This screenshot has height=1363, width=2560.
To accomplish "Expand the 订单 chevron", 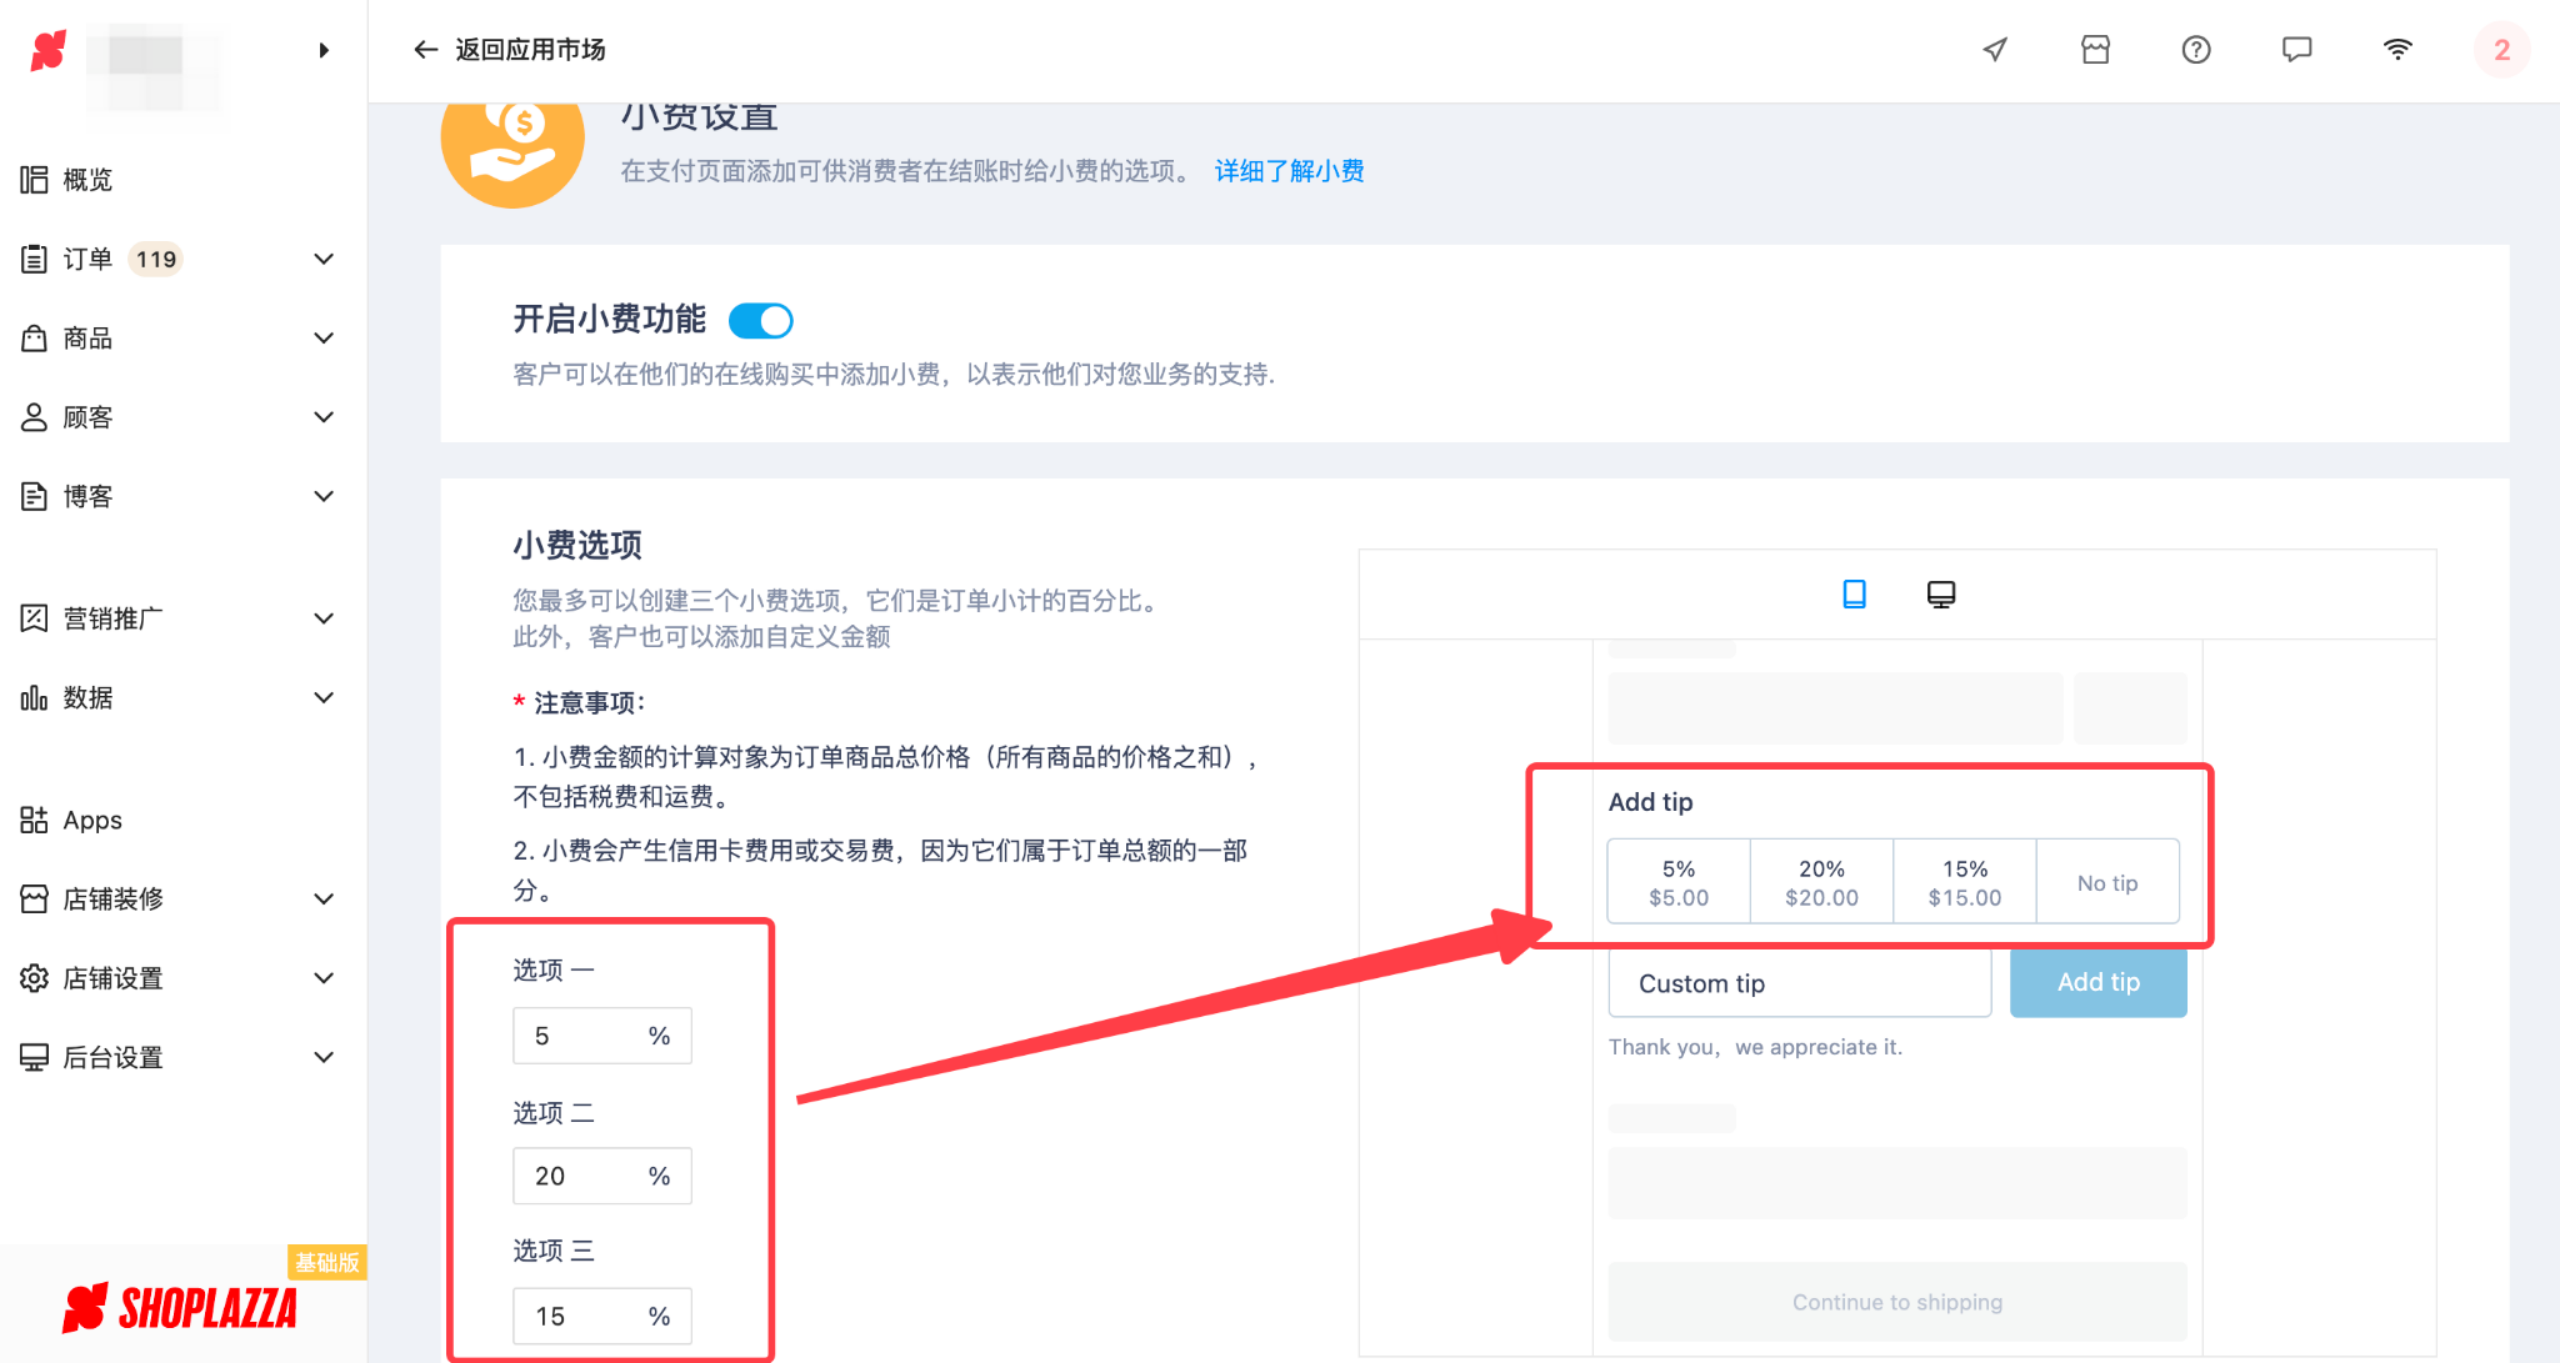I will 323,259.
